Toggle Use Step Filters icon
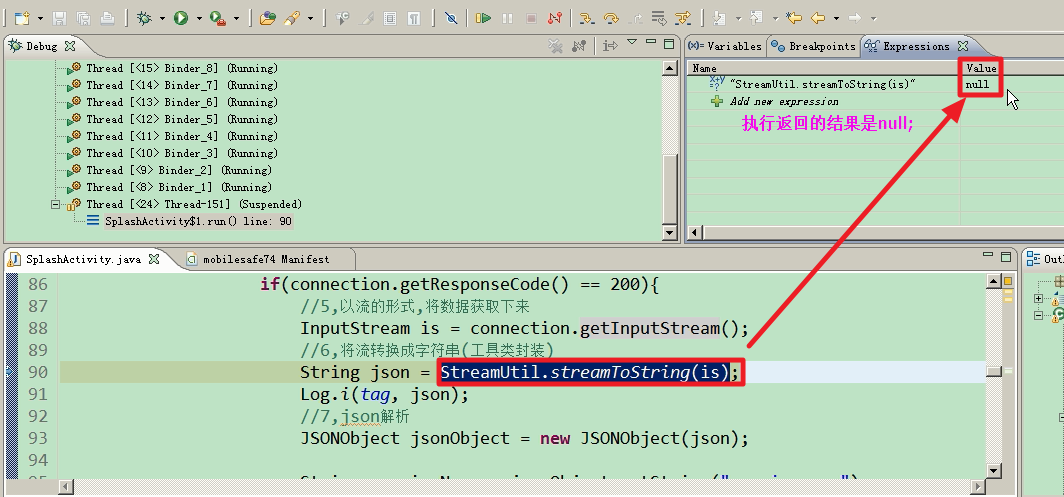This screenshot has width=1064, height=497. 683,18
